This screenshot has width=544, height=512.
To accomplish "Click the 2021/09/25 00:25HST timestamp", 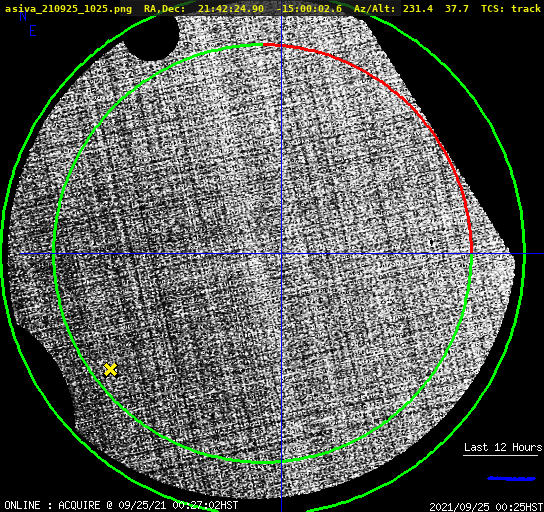I will (486, 506).
